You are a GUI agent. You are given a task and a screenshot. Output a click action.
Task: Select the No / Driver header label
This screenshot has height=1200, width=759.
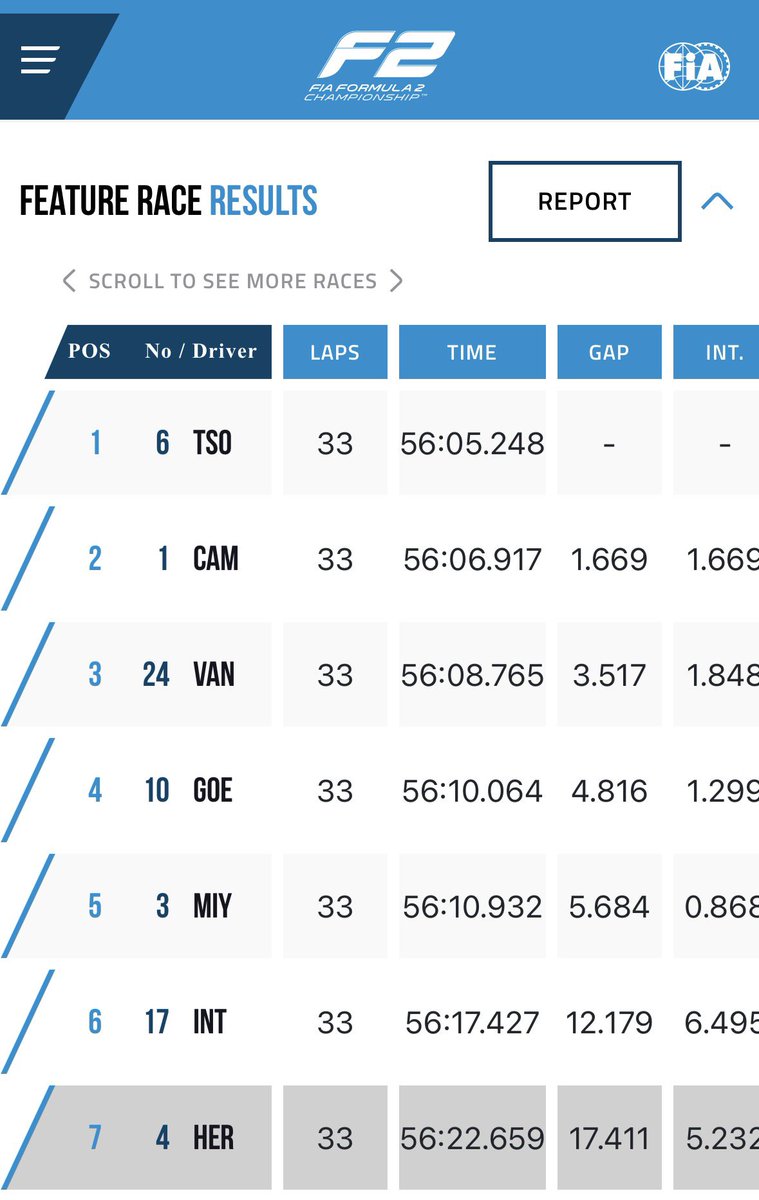click(201, 351)
